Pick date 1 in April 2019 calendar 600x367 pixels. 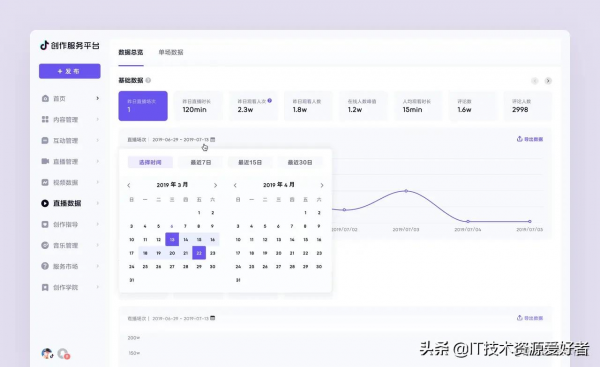(x=305, y=212)
